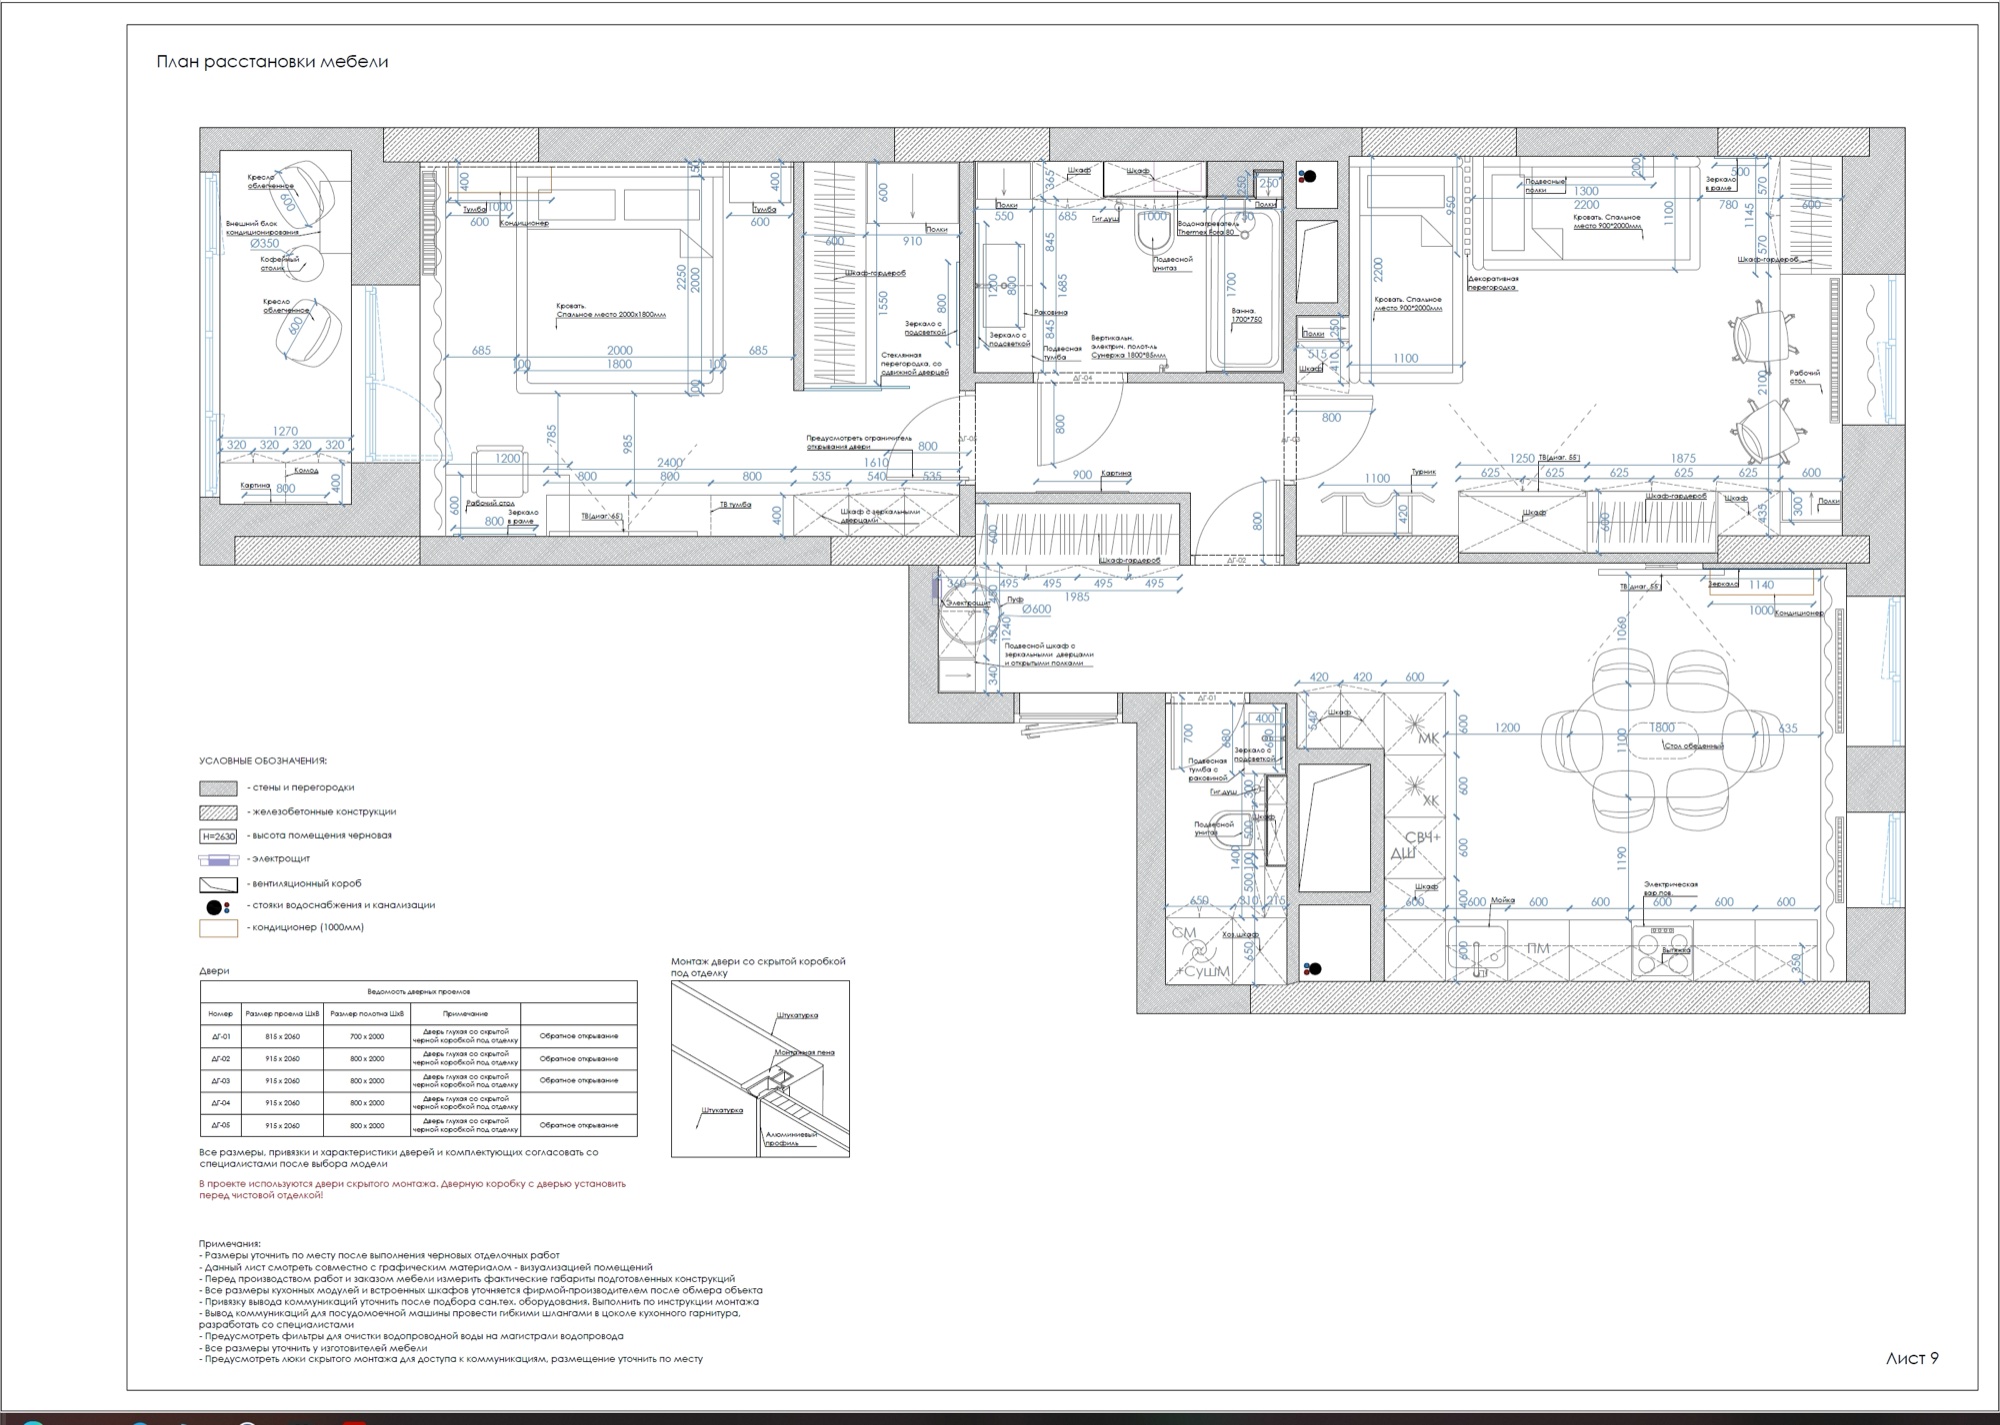Click the "ХК" kitchen column label
This screenshot has height=1425, width=2000.
point(1430,800)
